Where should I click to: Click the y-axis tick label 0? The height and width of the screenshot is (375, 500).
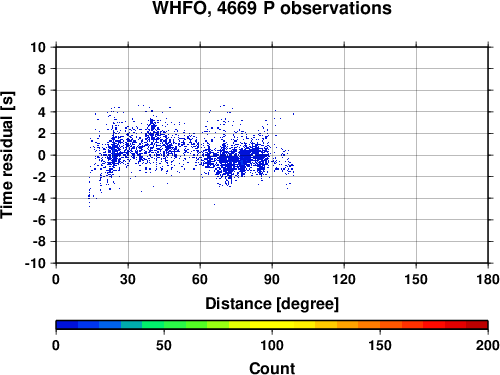coord(42,155)
